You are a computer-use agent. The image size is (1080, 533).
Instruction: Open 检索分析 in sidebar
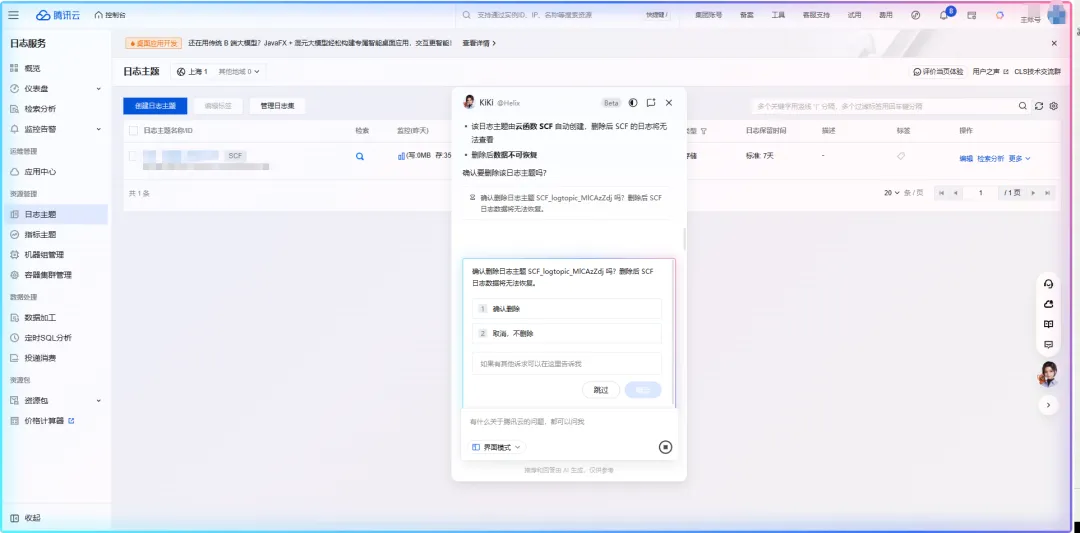tap(40, 109)
